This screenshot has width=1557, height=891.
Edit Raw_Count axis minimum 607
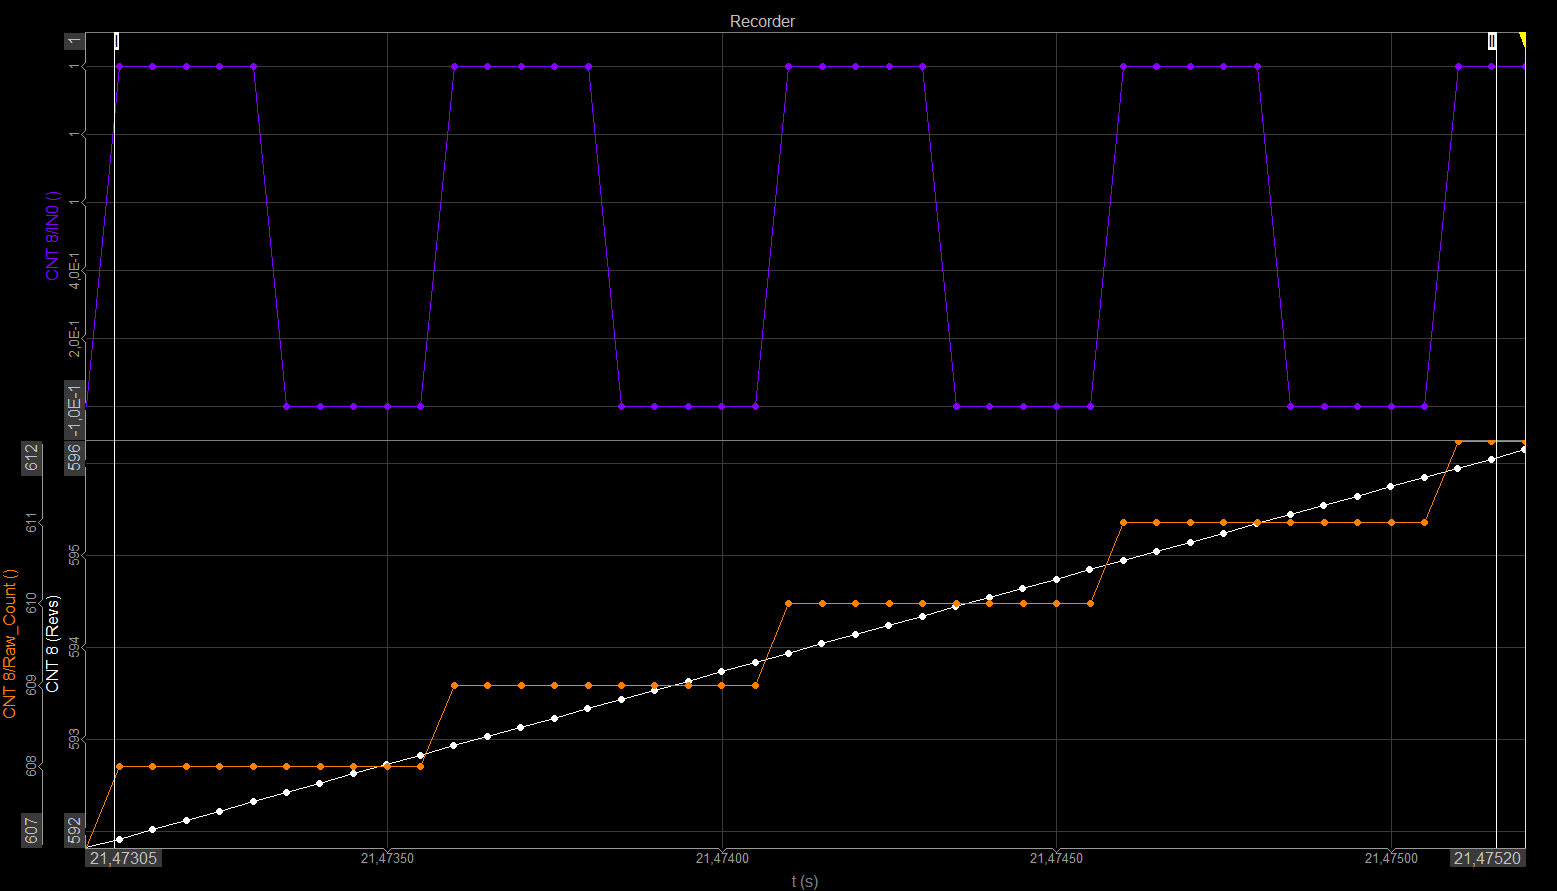[x=33, y=831]
